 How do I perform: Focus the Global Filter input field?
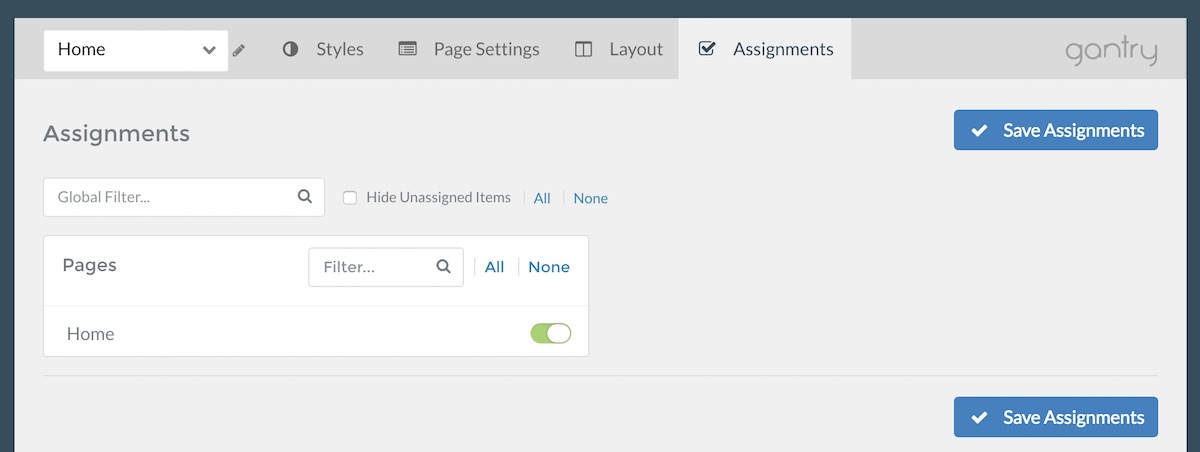coord(184,197)
